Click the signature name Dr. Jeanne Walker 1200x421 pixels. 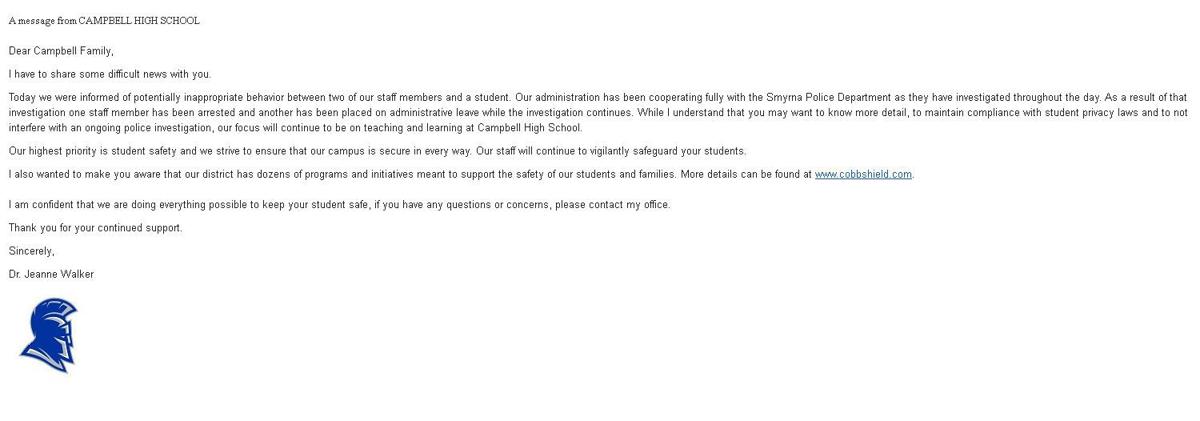coord(51,274)
